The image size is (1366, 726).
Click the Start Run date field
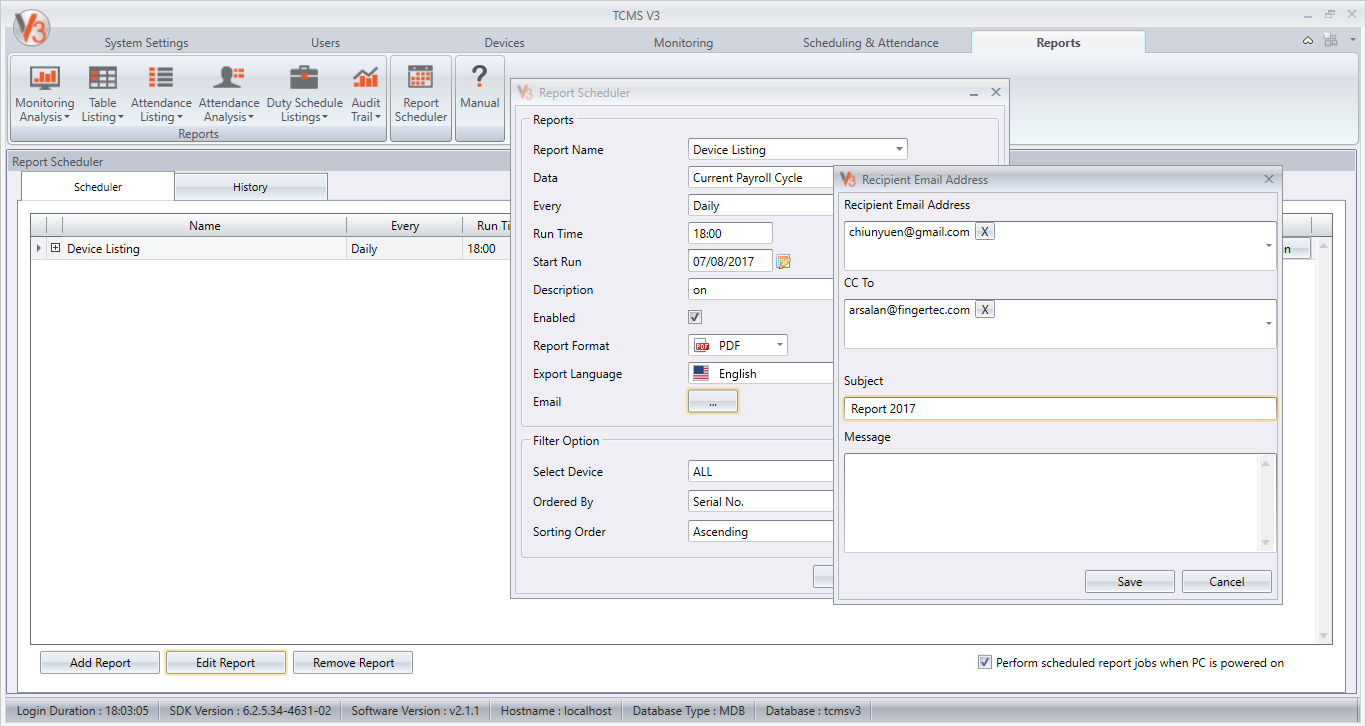731,262
